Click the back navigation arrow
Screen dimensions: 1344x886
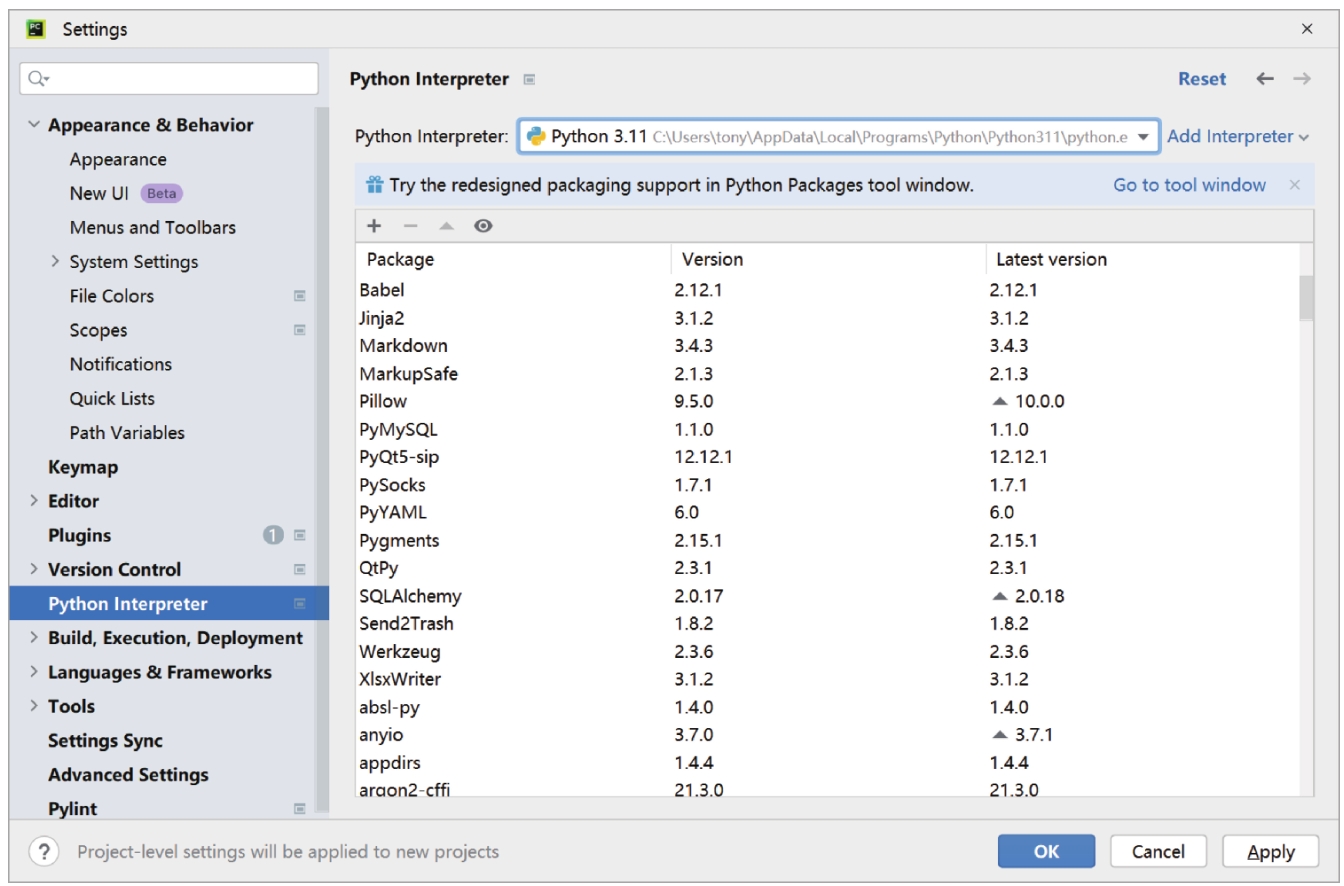pos(1265,79)
